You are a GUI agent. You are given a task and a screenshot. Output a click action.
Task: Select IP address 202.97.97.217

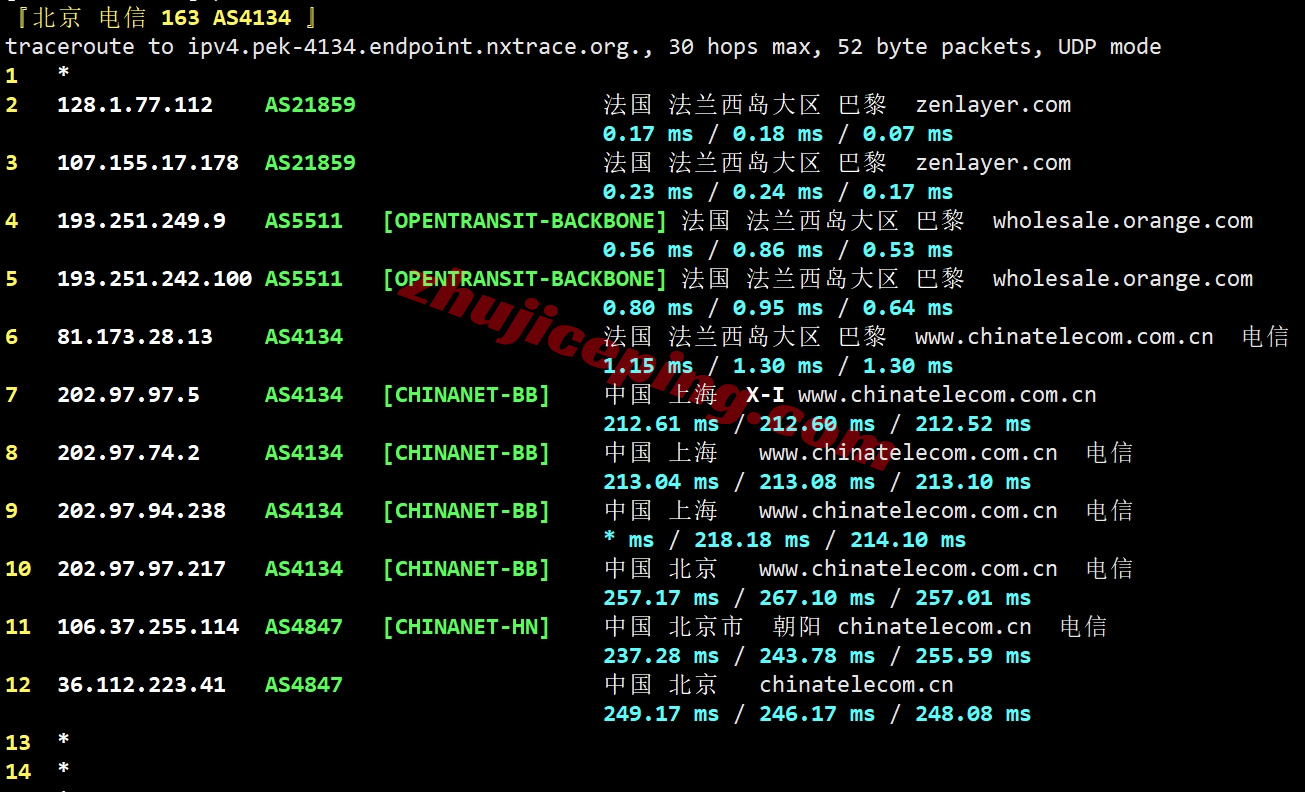141,569
